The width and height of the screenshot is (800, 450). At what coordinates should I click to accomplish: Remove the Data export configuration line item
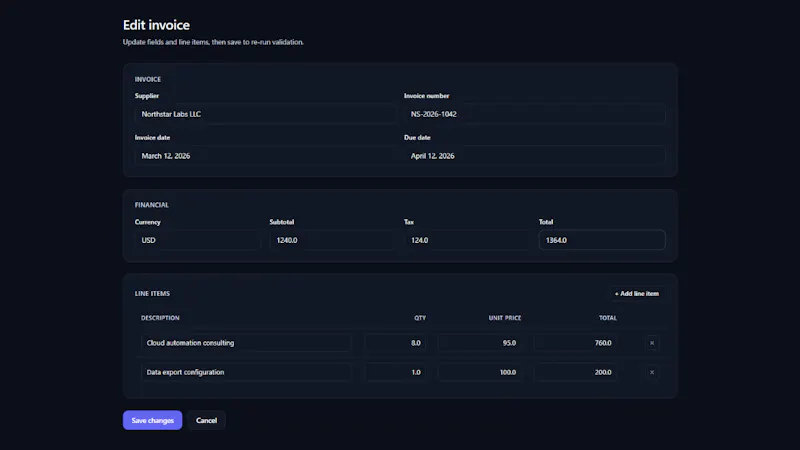tap(652, 372)
